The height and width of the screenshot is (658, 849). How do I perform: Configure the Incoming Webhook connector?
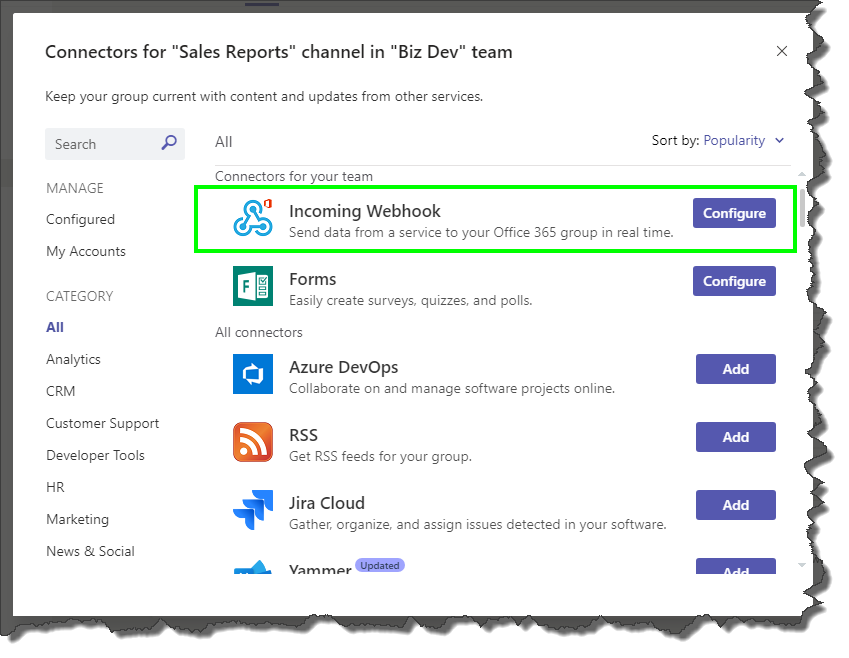[x=734, y=213]
